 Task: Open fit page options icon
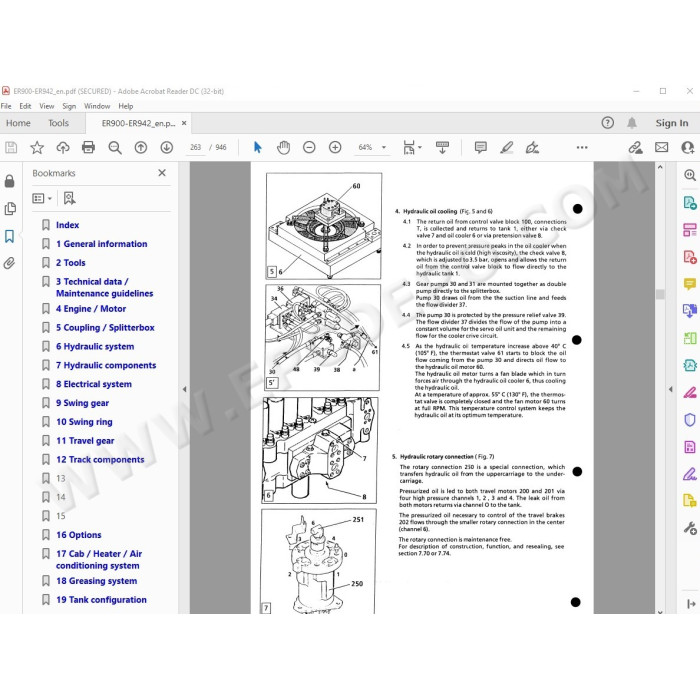412,147
